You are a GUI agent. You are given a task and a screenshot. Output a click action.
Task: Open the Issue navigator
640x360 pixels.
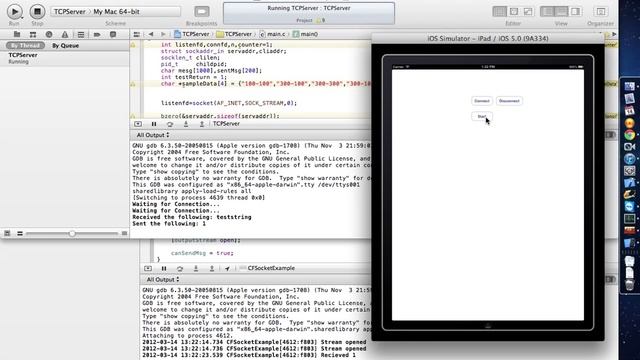(x=65, y=34)
